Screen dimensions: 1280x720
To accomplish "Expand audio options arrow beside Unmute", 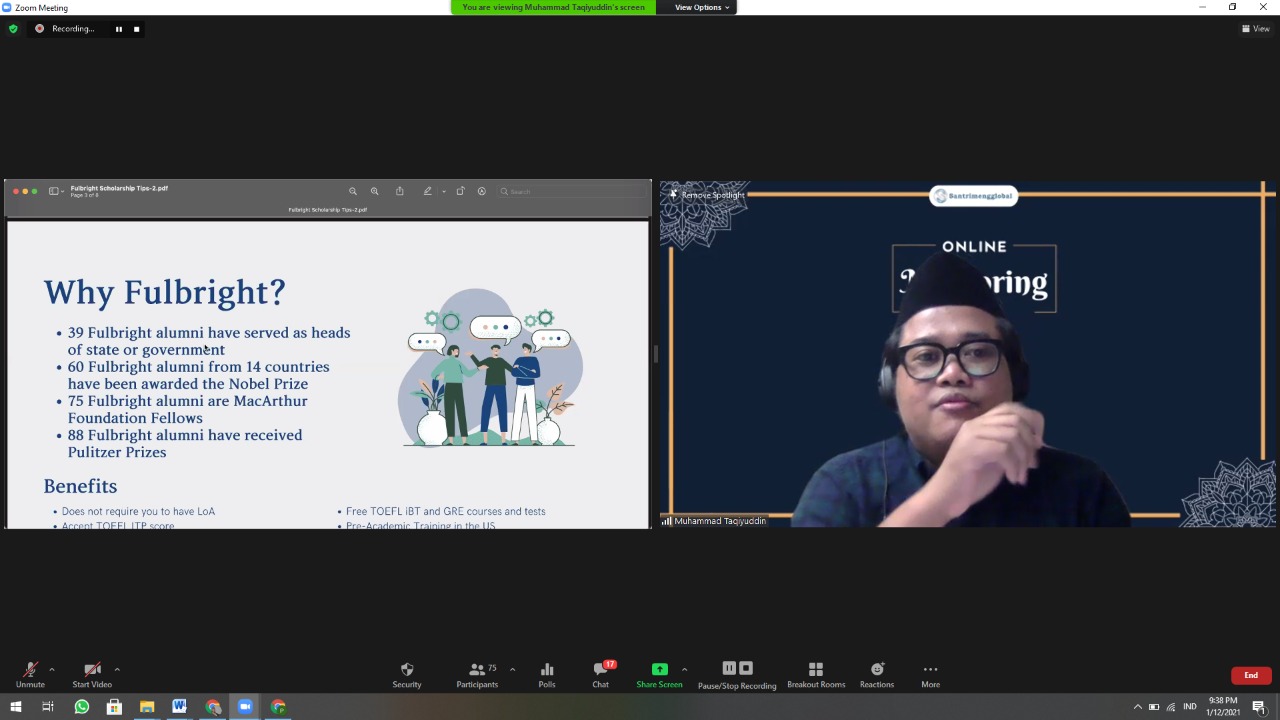I will [x=52, y=669].
